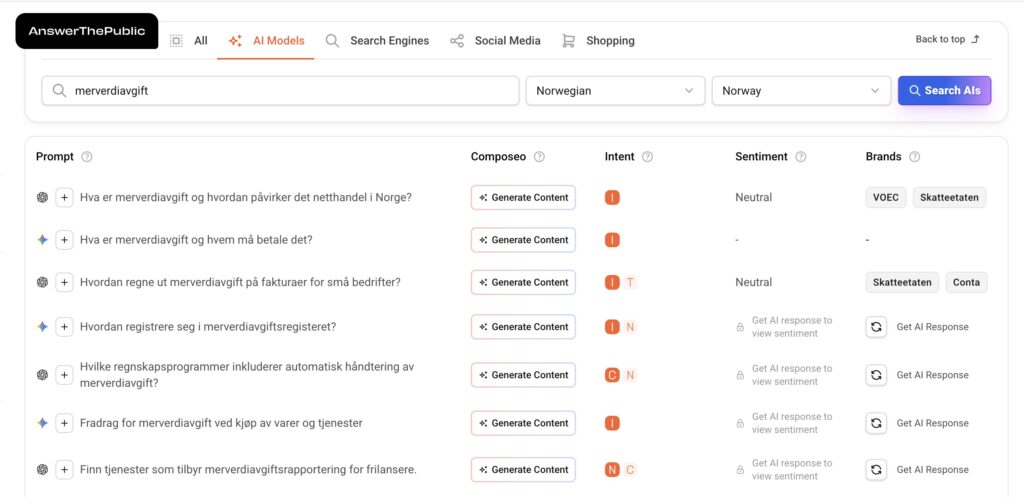Add the frilansere prompt with plus
The height and width of the screenshot is (497, 1024).
point(64,470)
